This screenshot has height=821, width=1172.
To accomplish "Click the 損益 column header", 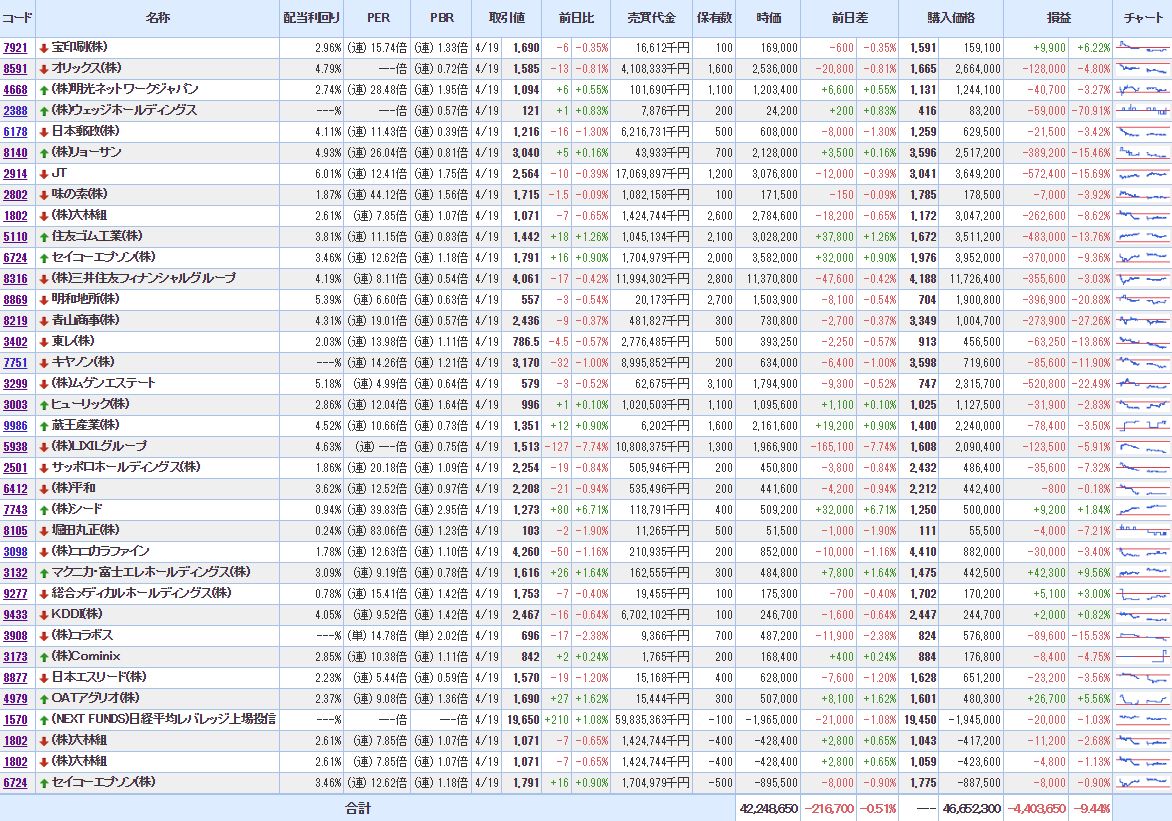I will click(1058, 18).
